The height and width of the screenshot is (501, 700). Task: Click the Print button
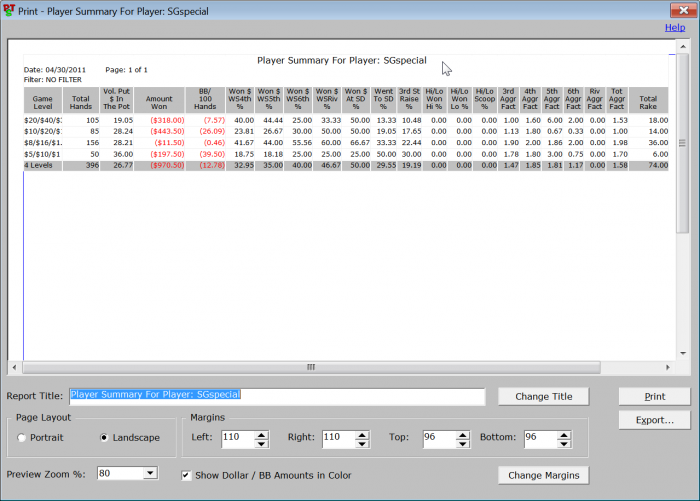[654, 396]
